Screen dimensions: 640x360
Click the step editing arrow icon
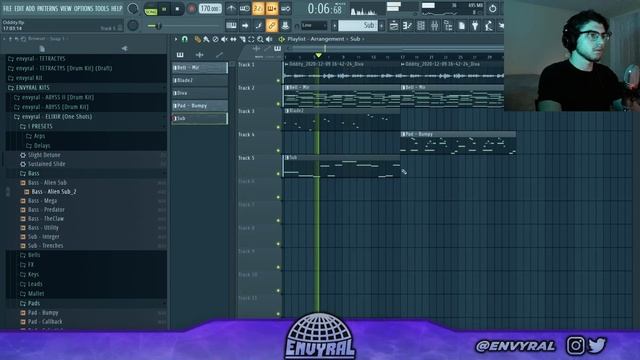tap(245, 25)
